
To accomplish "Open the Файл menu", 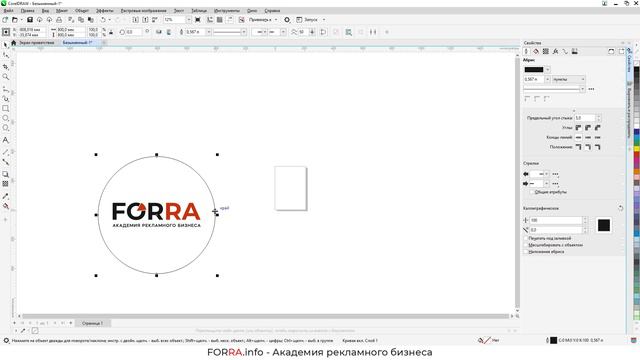I will (x=9, y=11).
